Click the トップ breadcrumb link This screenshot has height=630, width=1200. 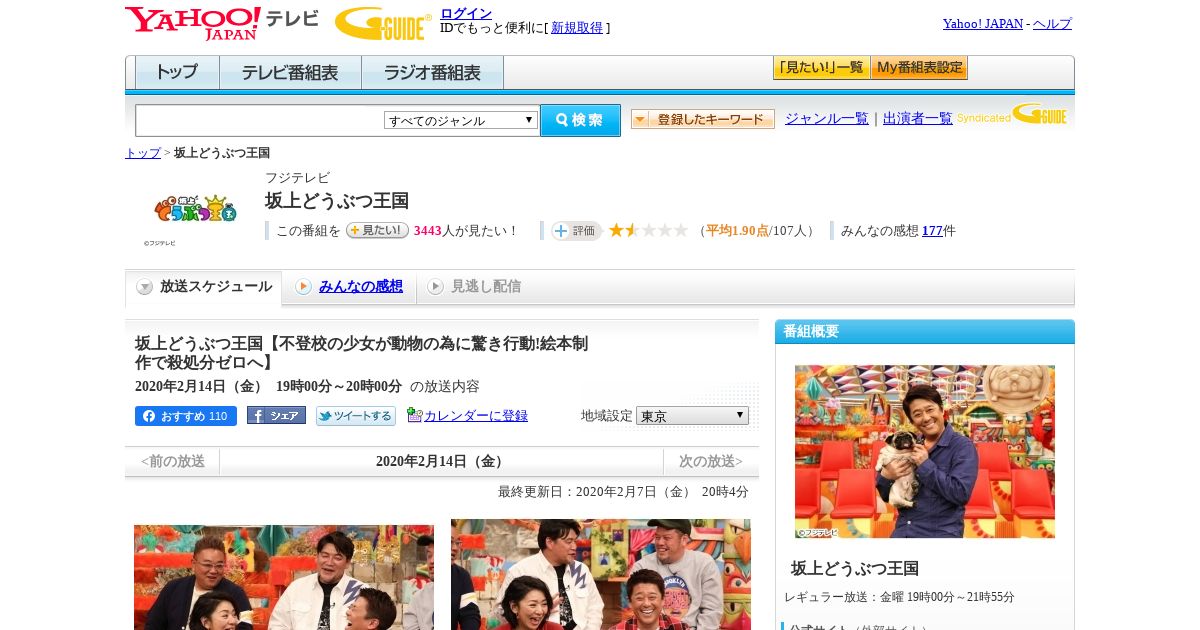click(142, 153)
